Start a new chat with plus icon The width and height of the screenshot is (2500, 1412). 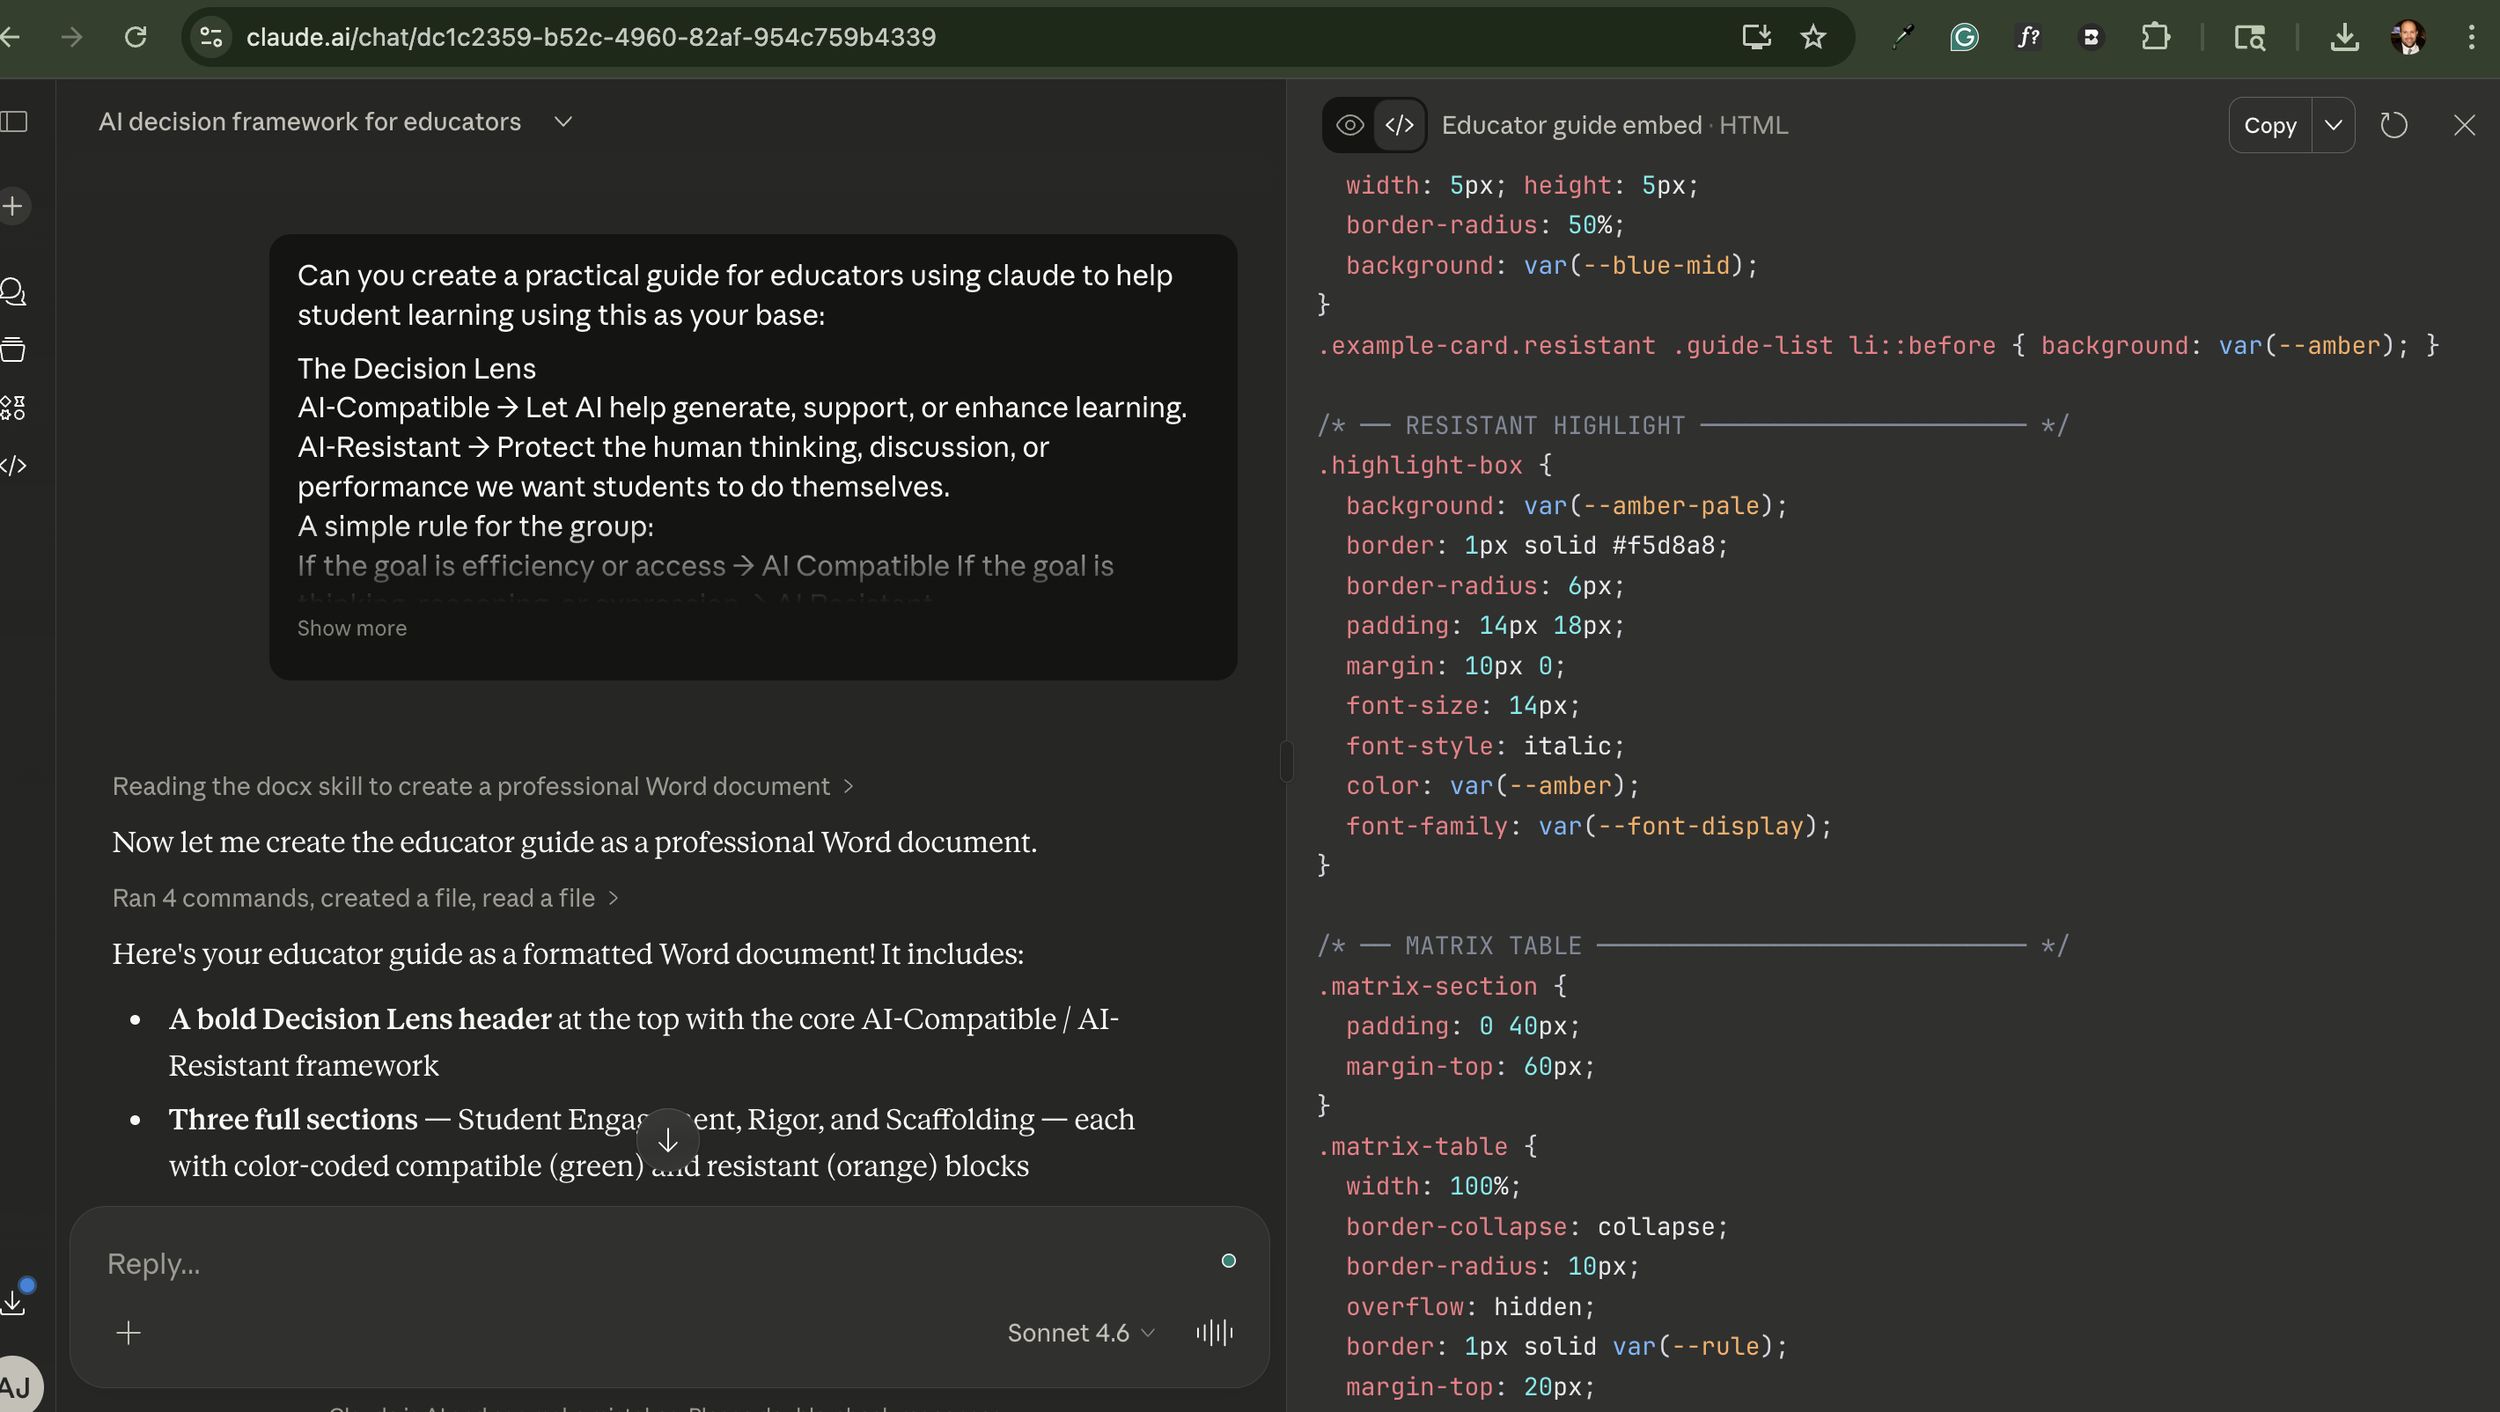[13, 207]
